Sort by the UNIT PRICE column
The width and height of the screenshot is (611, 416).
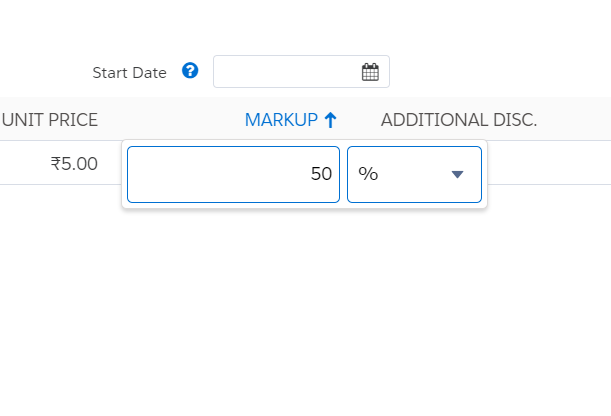(x=50, y=120)
